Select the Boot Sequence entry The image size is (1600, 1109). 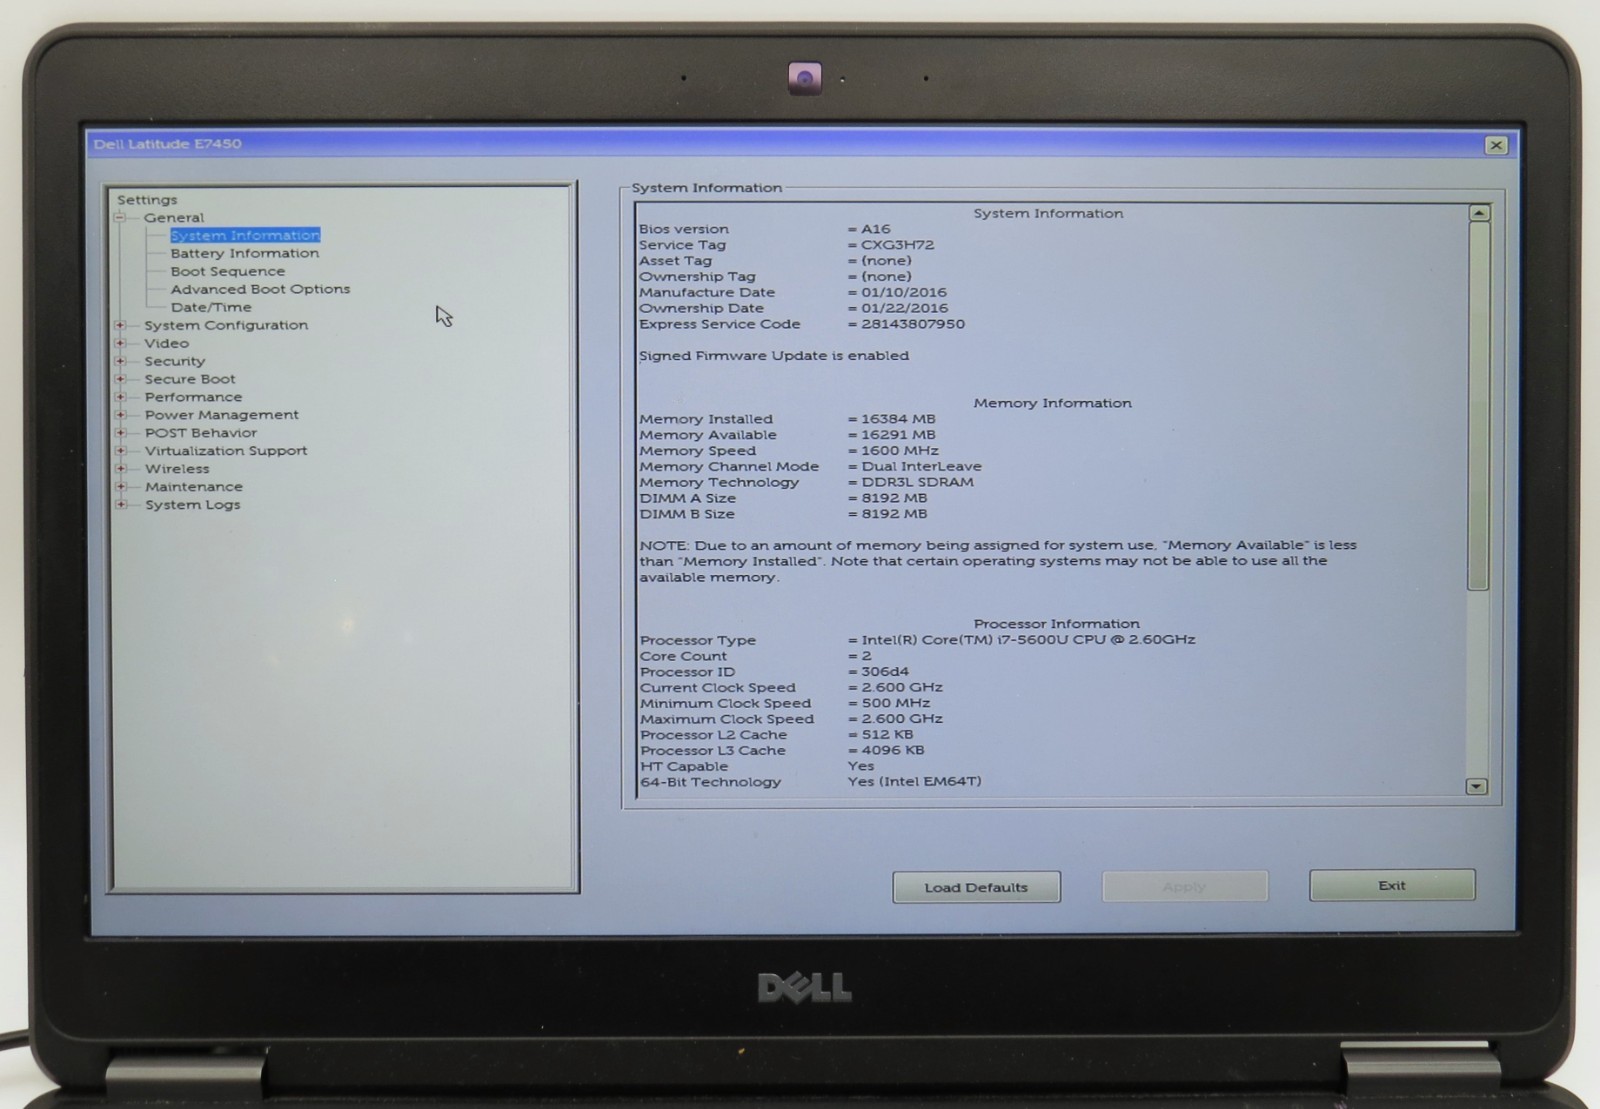[x=227, y=271]
